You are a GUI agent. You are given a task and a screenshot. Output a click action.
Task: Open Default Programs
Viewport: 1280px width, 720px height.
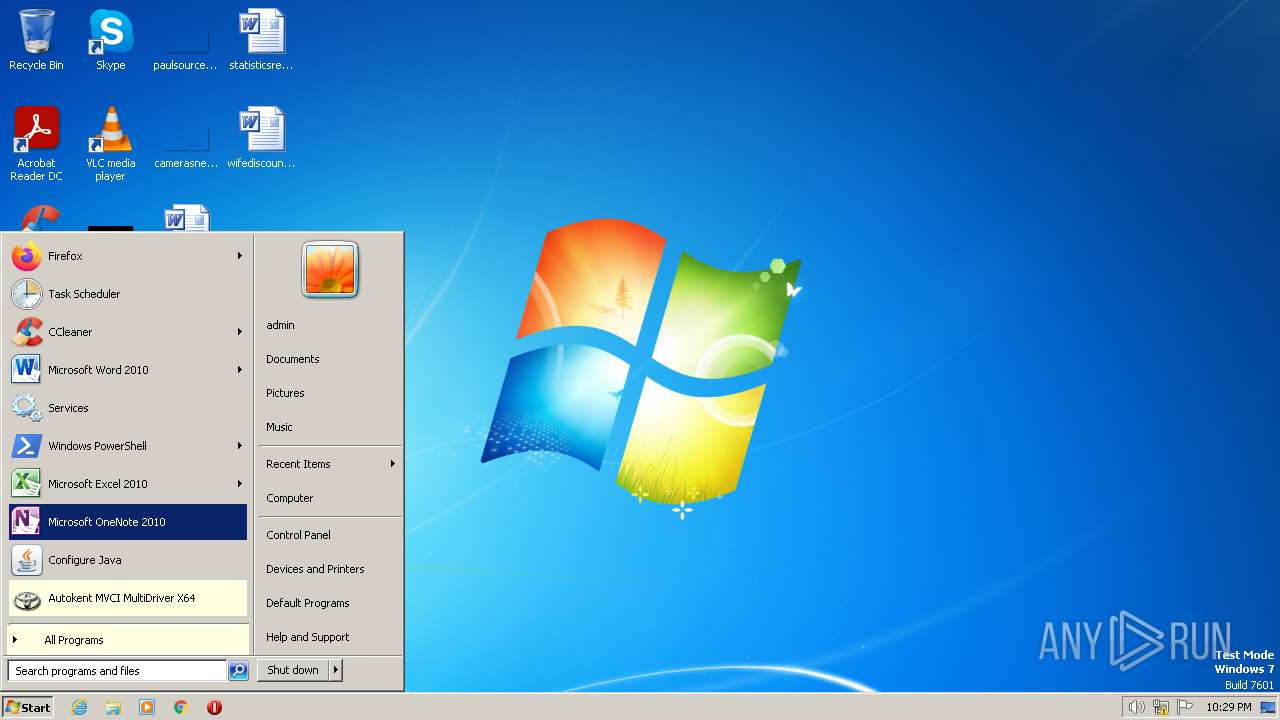coord(330,603)
